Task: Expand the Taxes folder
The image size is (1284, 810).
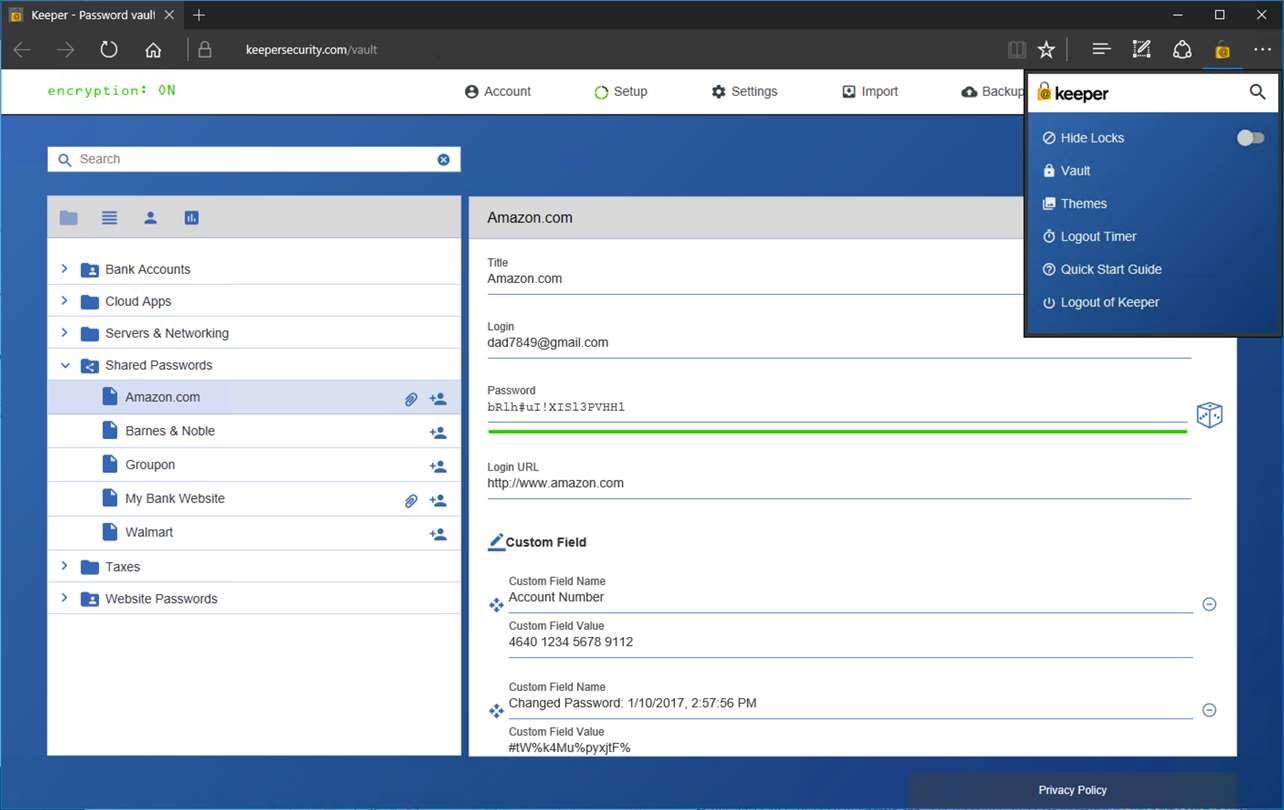Action: tap(64, 566)
